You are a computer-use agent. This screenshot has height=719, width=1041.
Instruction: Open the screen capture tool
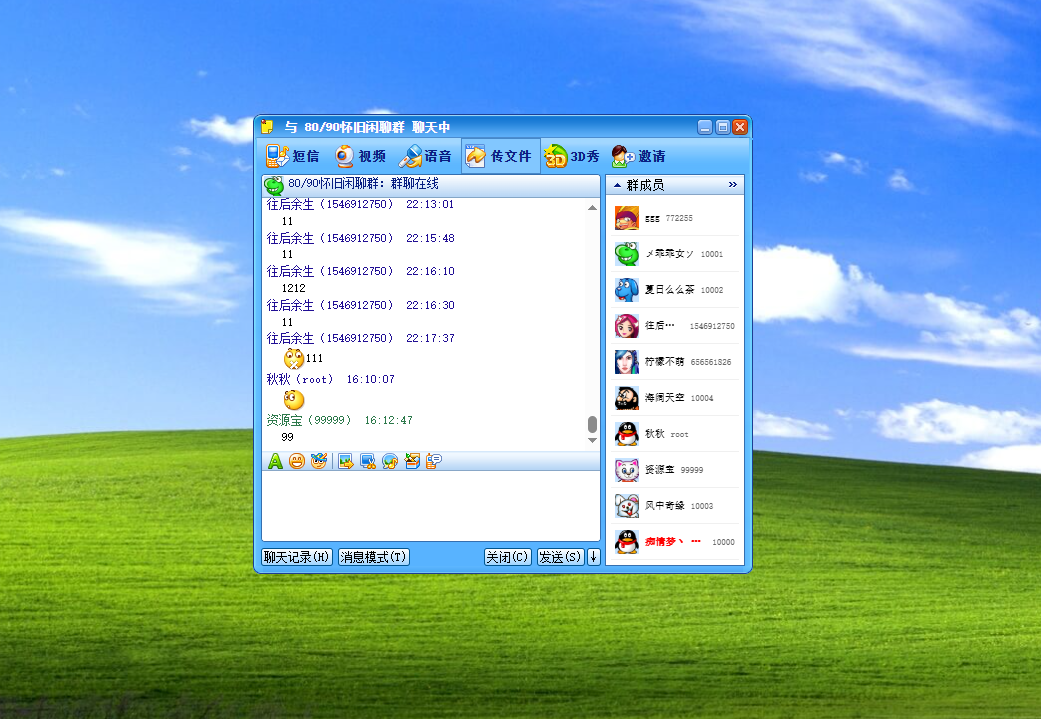[367, 461]
